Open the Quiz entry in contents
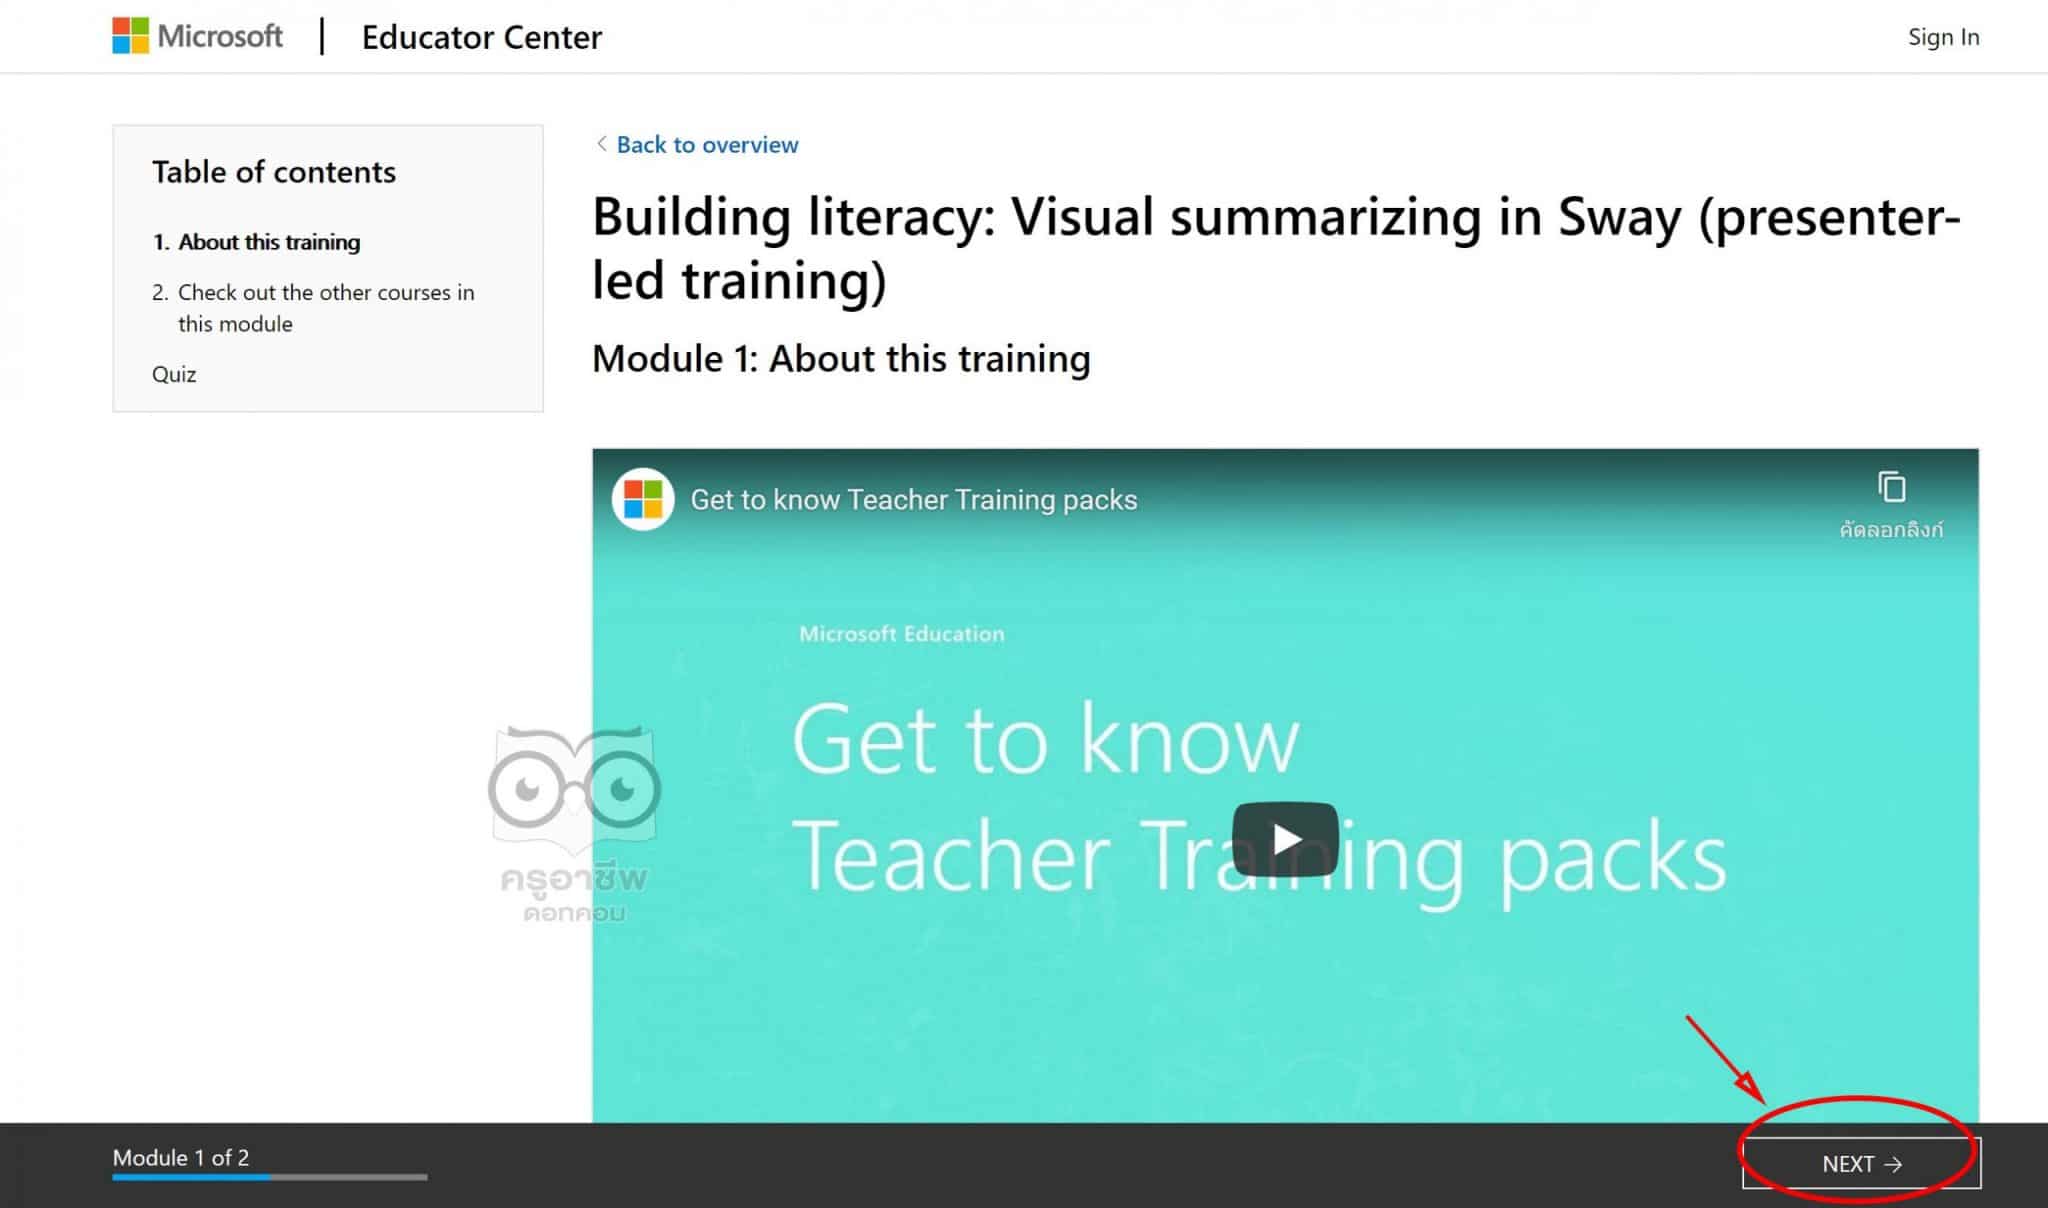This screenshot has width=2048, height=1208. coord(174,374)
